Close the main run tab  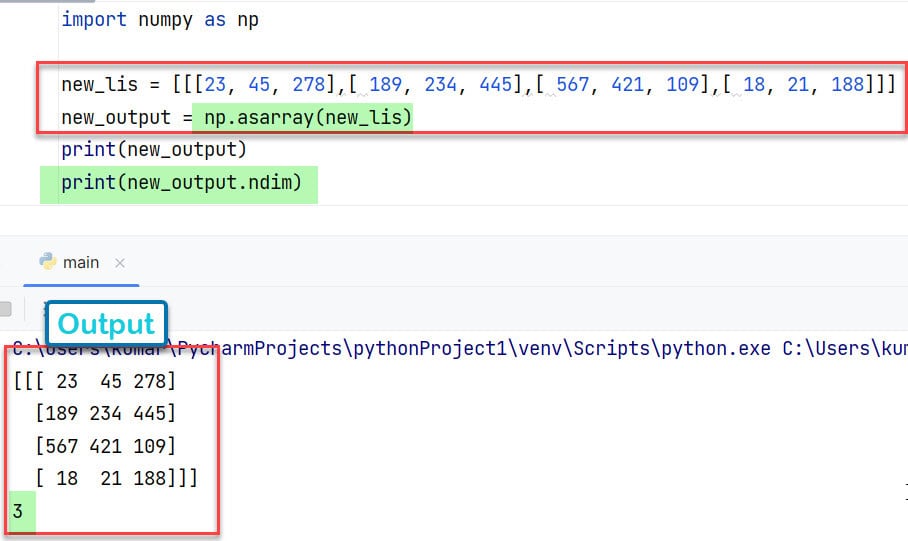pyautogui.click(x=120, y=263)
